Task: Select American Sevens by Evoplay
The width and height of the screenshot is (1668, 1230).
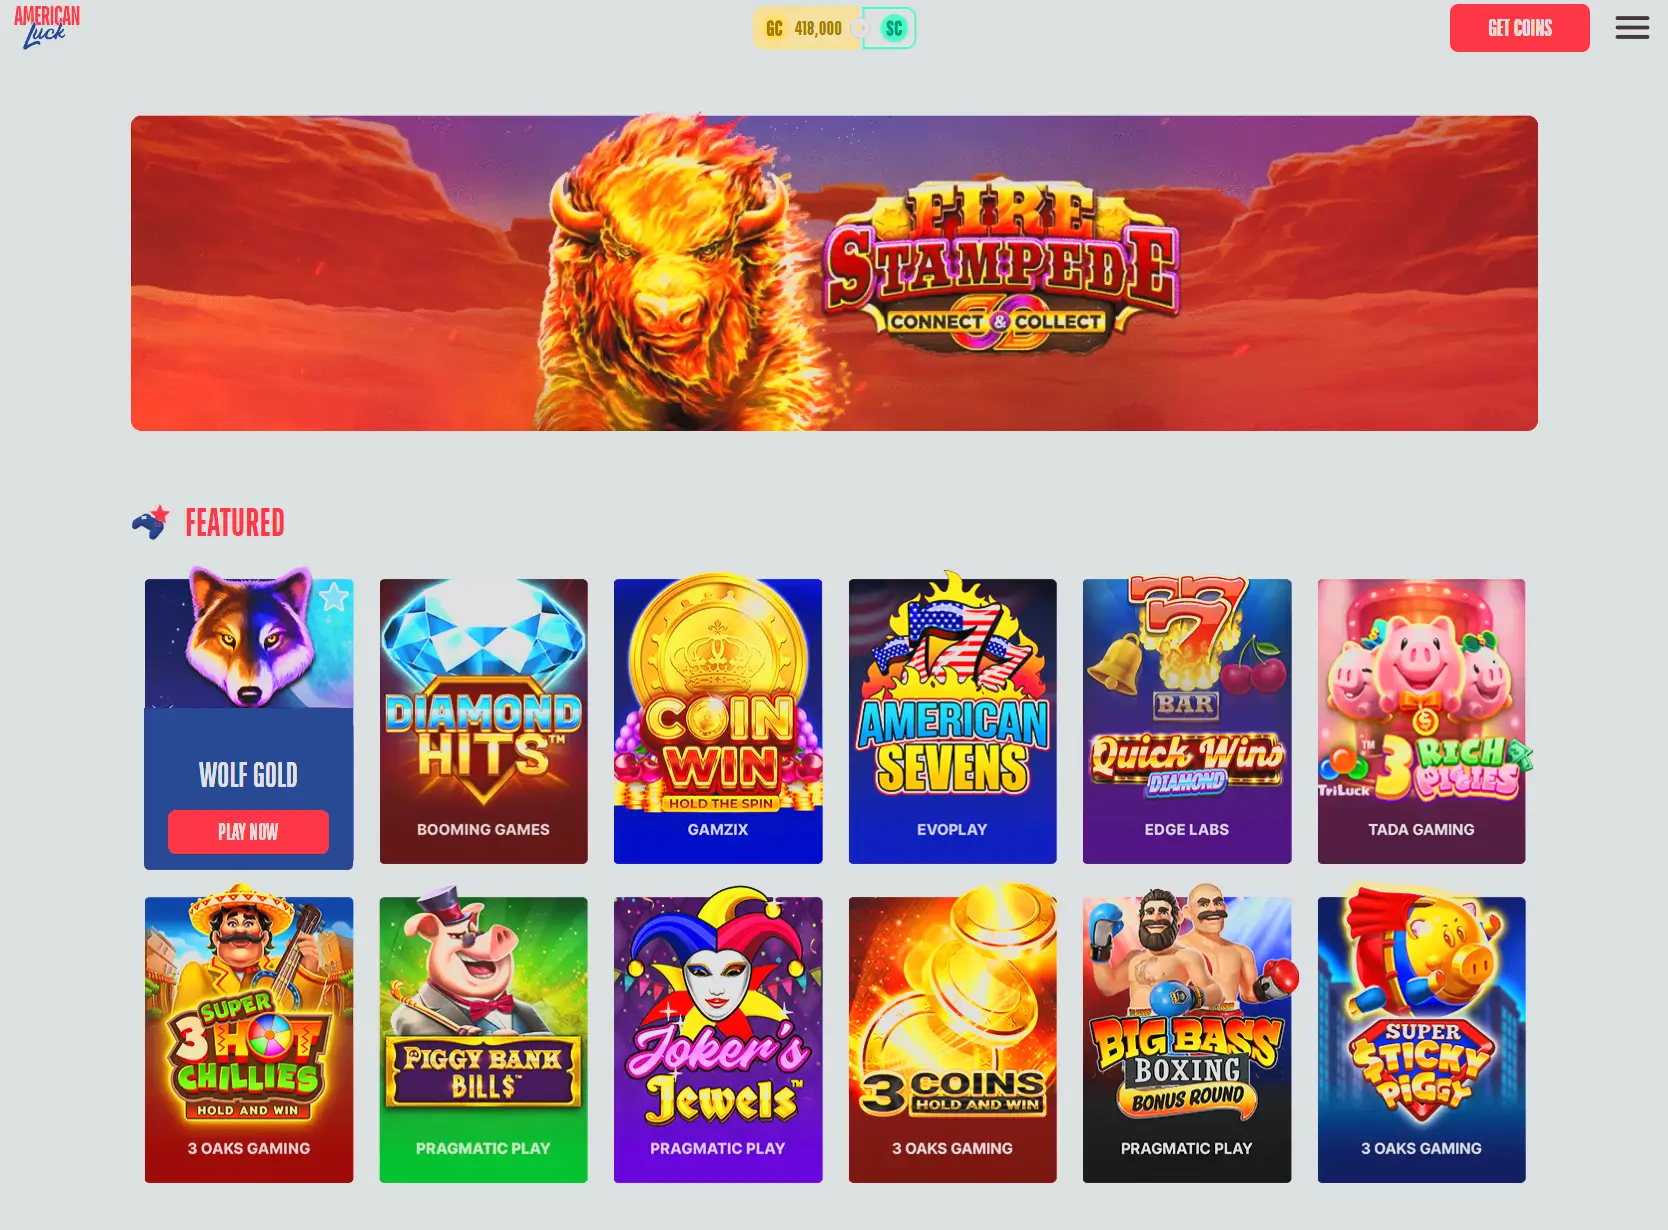Action: (x=952, y=721)
